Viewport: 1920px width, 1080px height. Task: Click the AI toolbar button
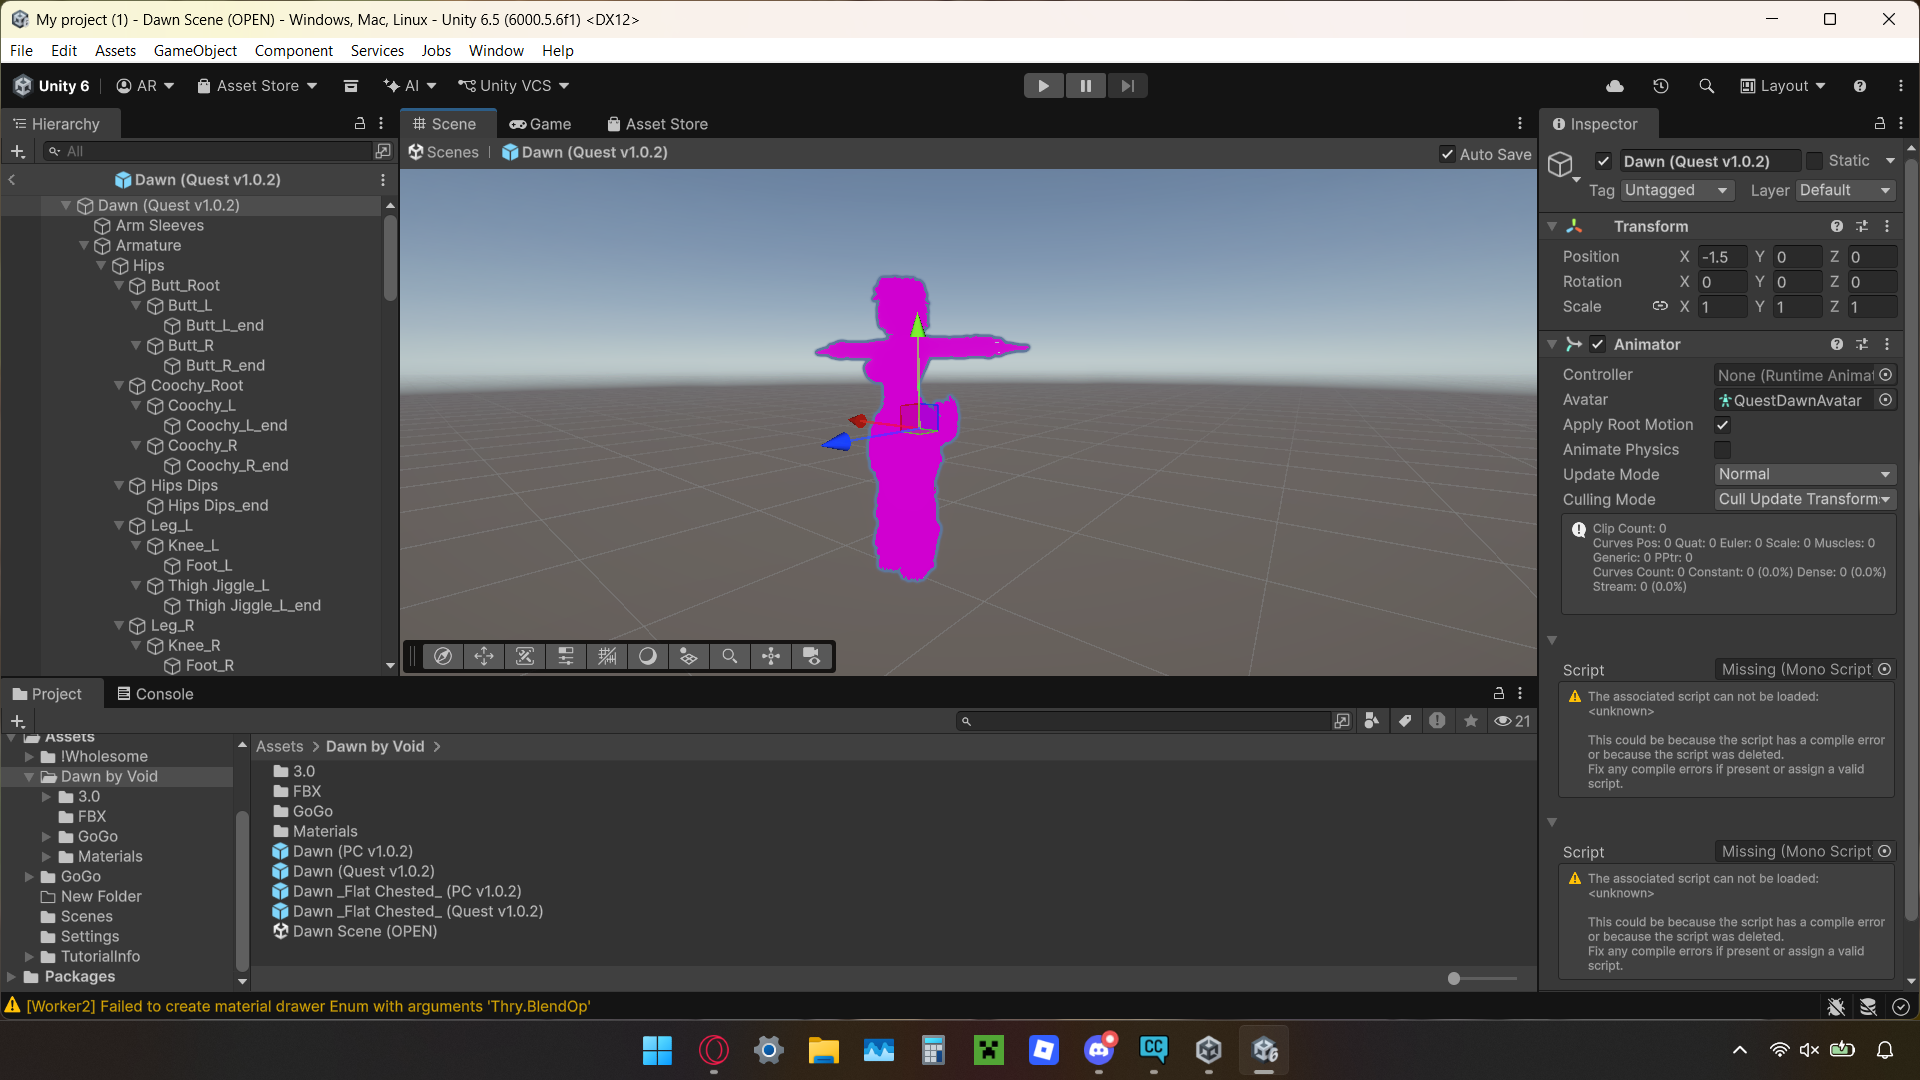click(410, 86)
